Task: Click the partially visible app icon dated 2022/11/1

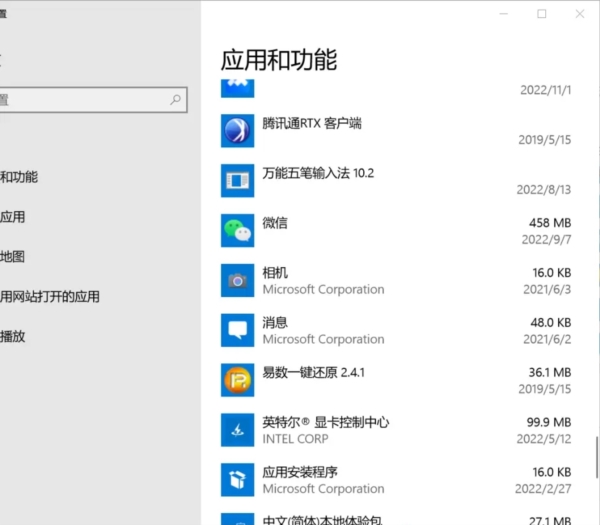Action: point(237,88)
